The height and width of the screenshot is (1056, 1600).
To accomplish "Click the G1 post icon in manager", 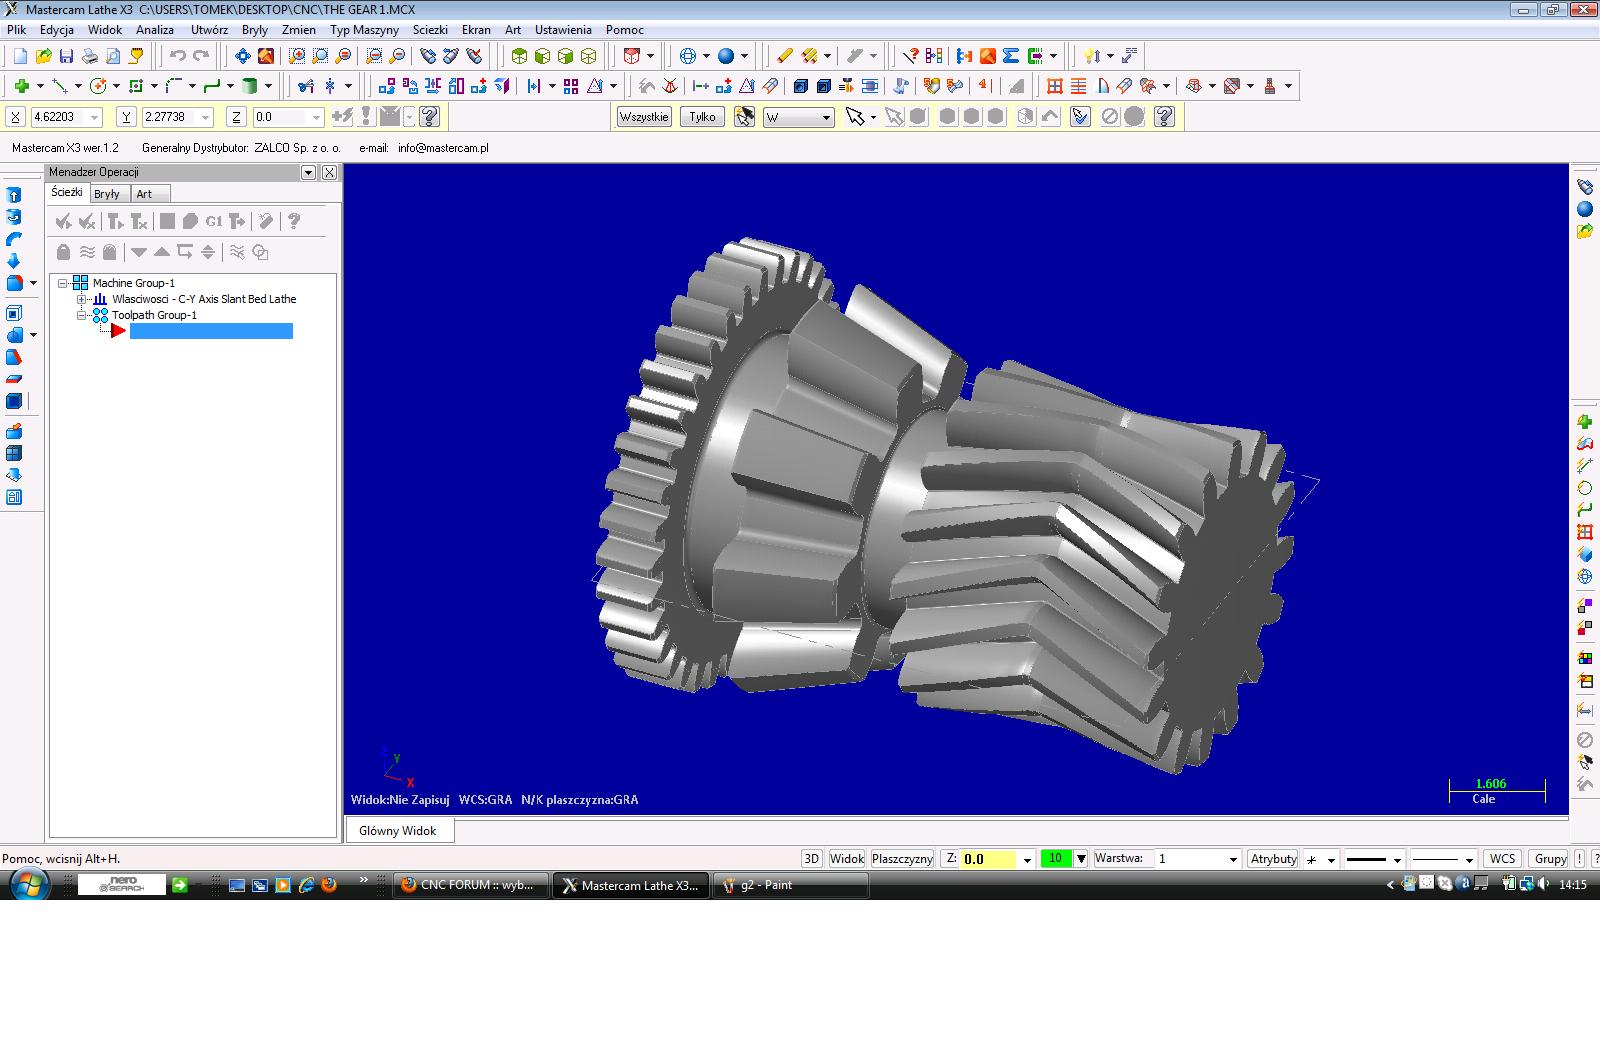I will coord(213,221).
